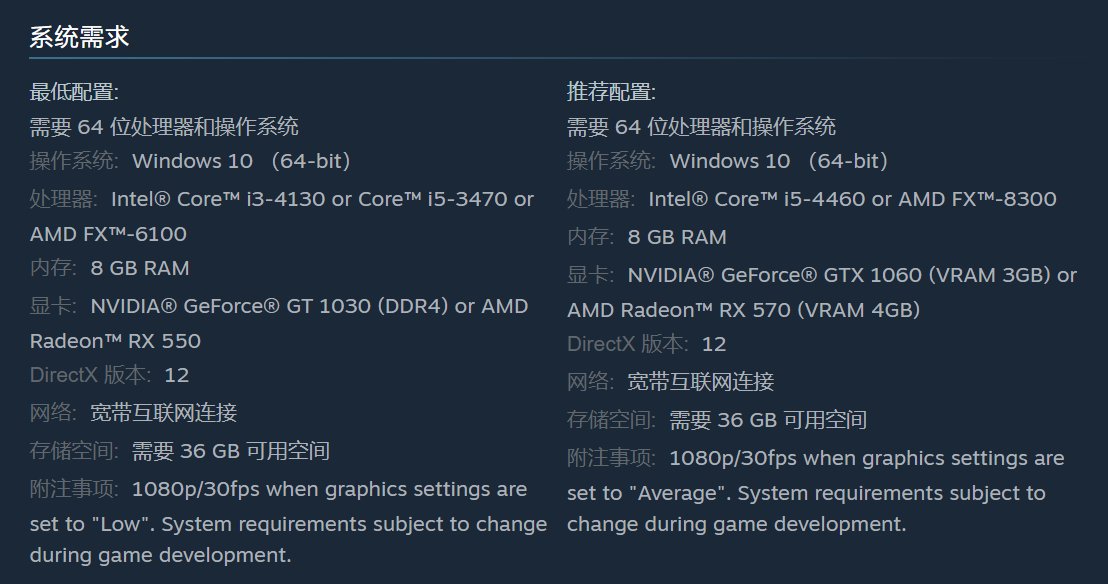Click the 推荐配置 heading
The image size is (1108, 584).
click(x=611, y=93)
